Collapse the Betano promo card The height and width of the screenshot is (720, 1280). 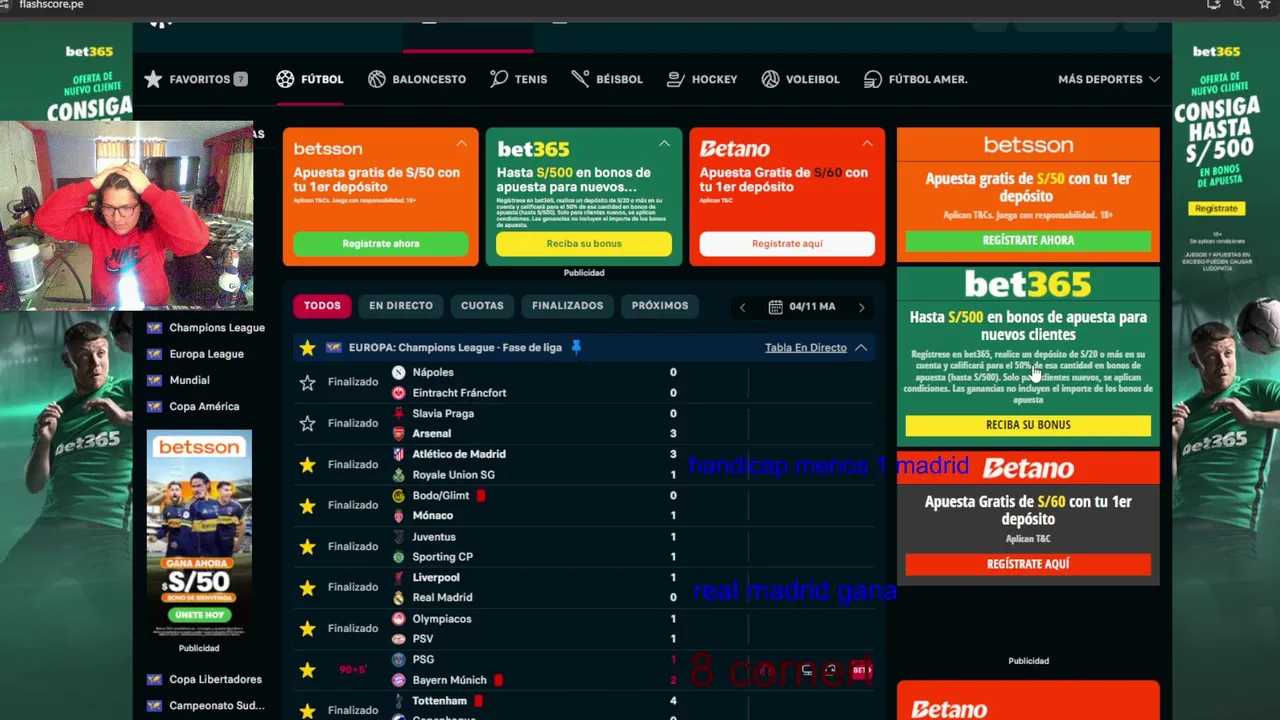click(867, 144)
